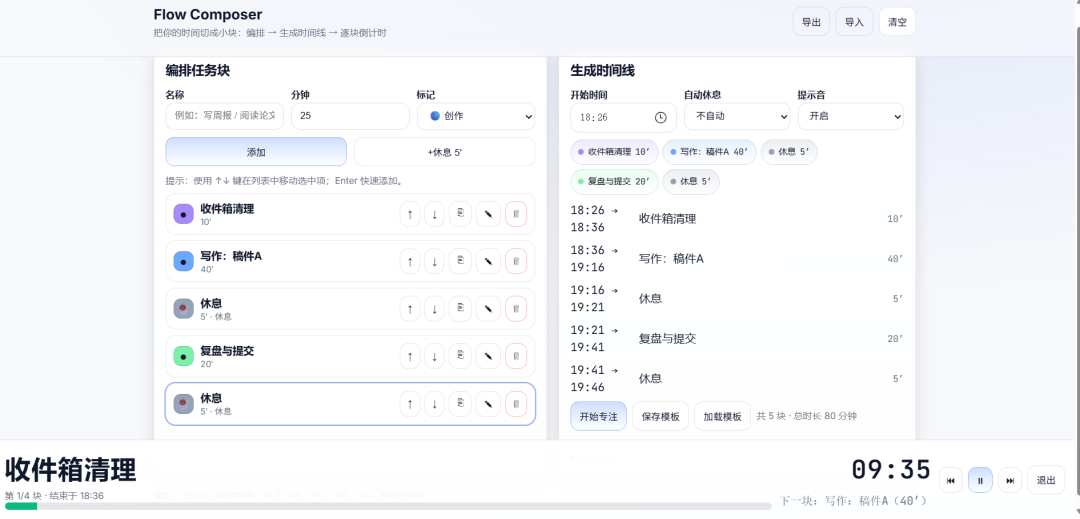Click the 复盘与提交 20′ chip
The image size is (1080, 519).
pyautogui.click(x=614, y=181)
